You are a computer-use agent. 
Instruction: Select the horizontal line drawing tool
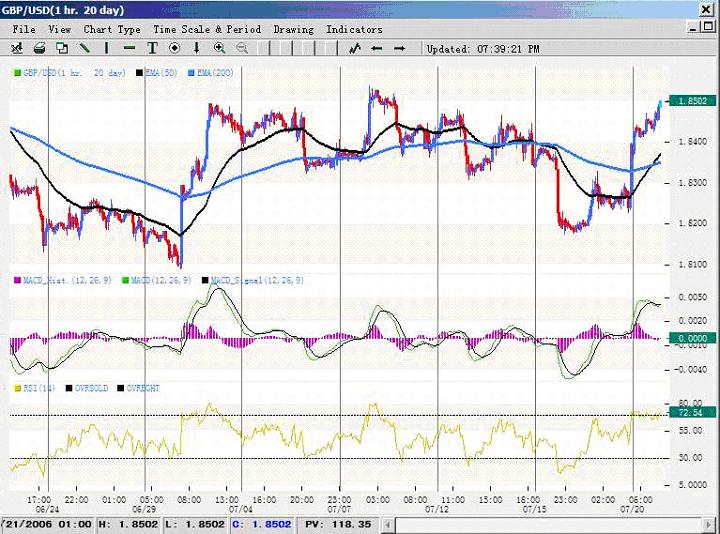(x=129, y=48)
